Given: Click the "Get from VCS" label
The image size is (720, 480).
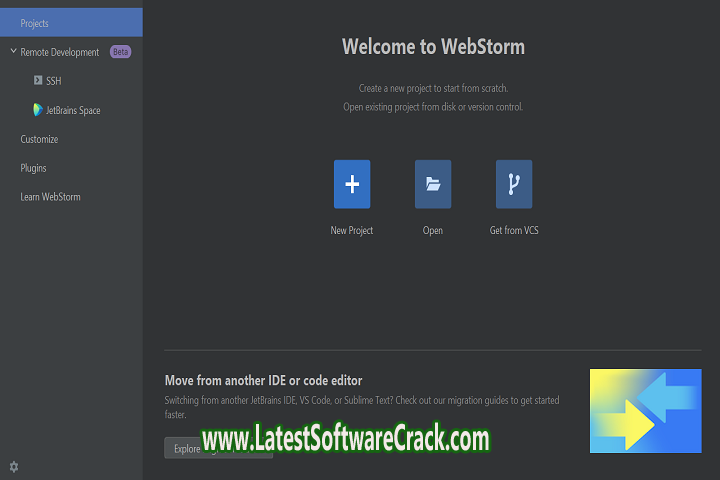Looking at the screenshot, I should tap(514, 230).
